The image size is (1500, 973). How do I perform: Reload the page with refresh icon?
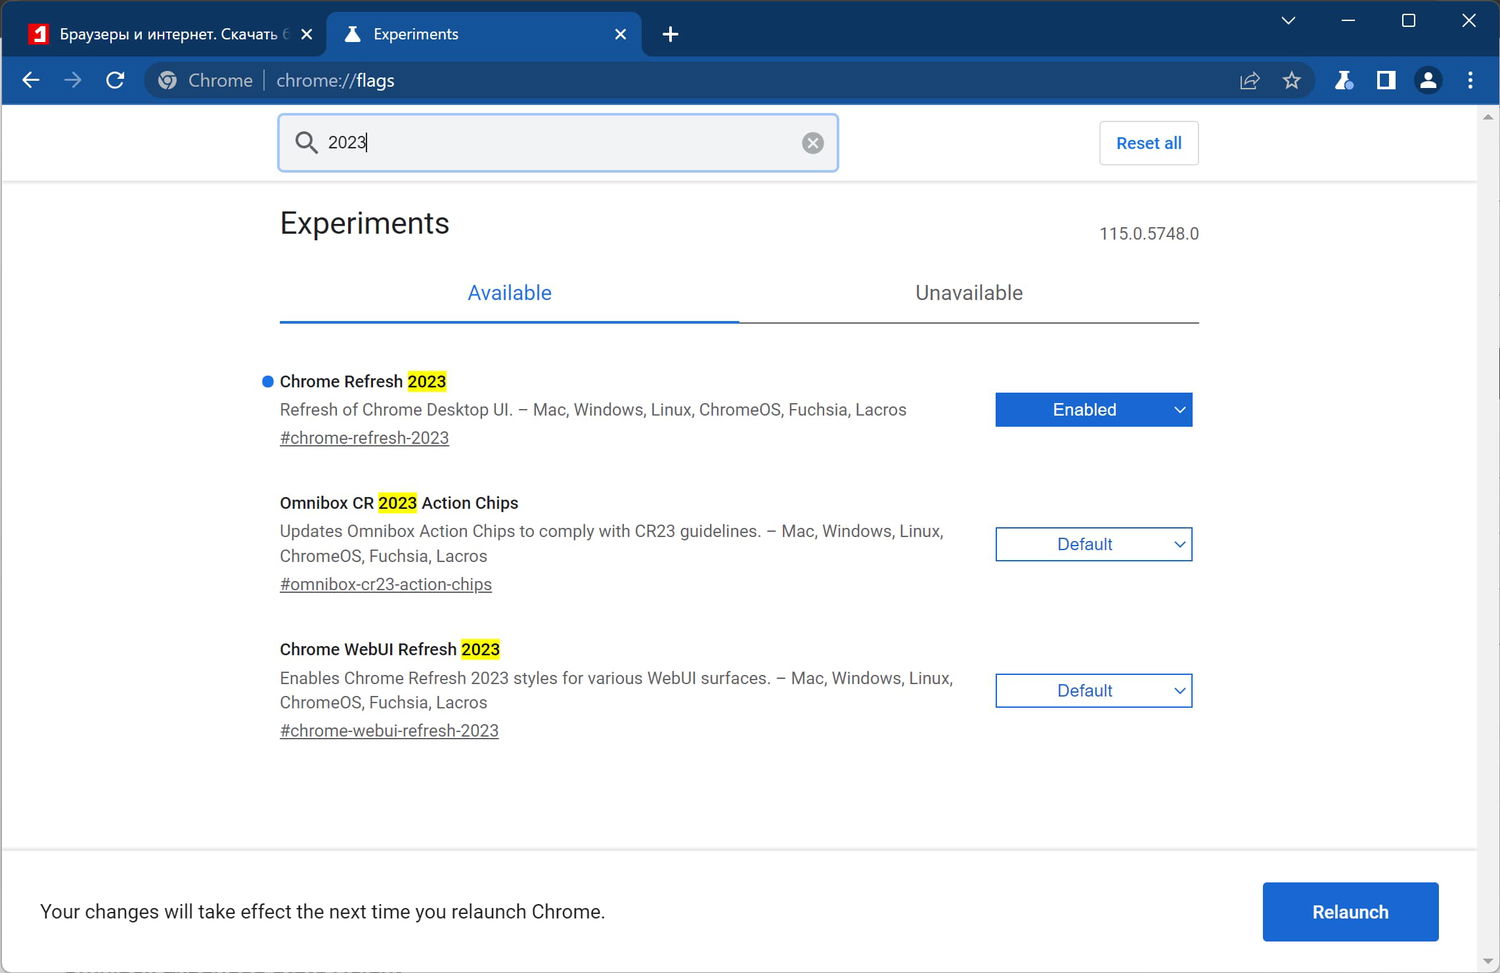115,80
